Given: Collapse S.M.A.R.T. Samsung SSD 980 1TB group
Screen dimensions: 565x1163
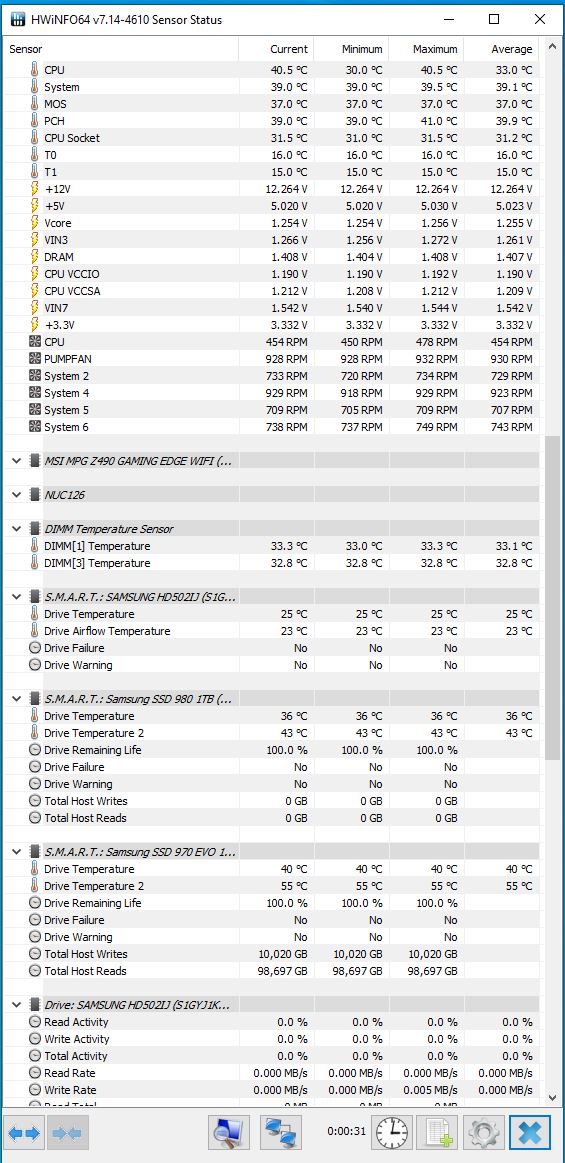Looking at the screenshot, I should tap(16, 699).
